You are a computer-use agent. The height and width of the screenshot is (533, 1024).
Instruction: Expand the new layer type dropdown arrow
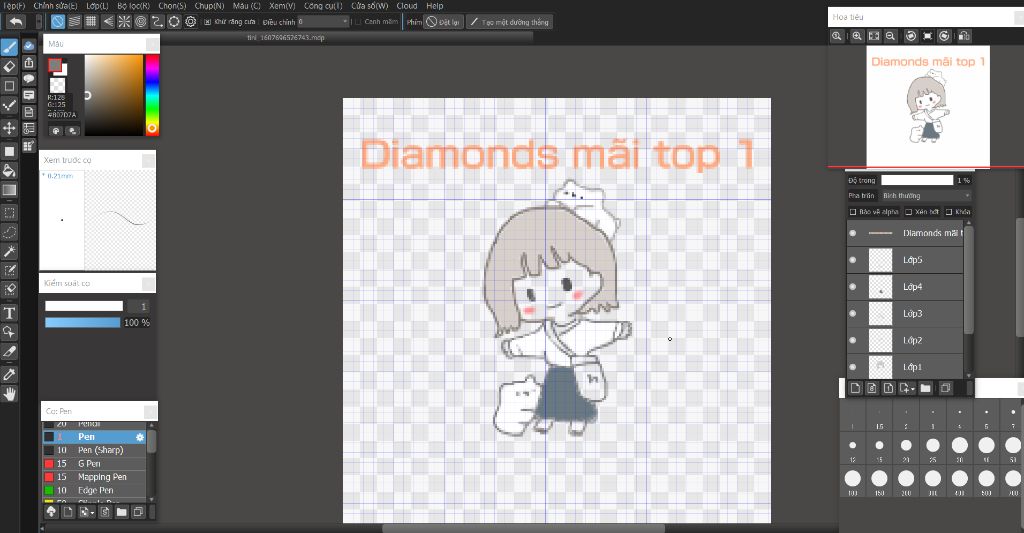[913, 389]
